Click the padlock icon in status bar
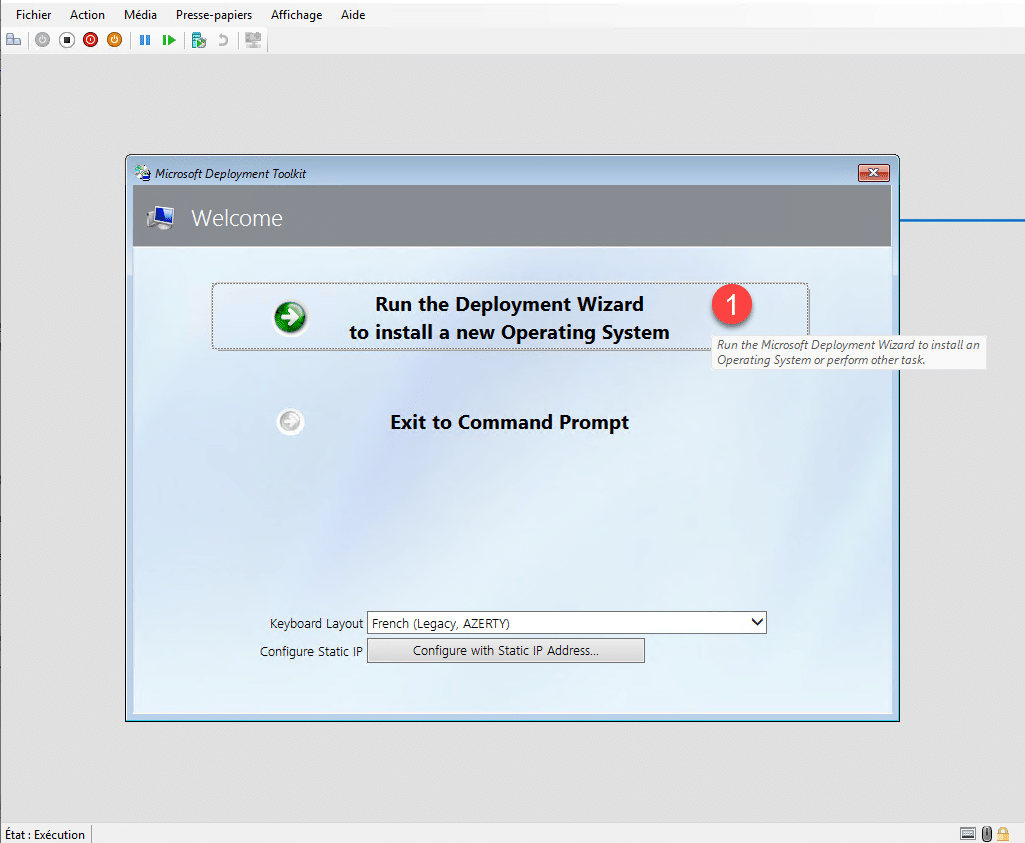This screenshot has width=1025, height=843. tap(1003, 834)
